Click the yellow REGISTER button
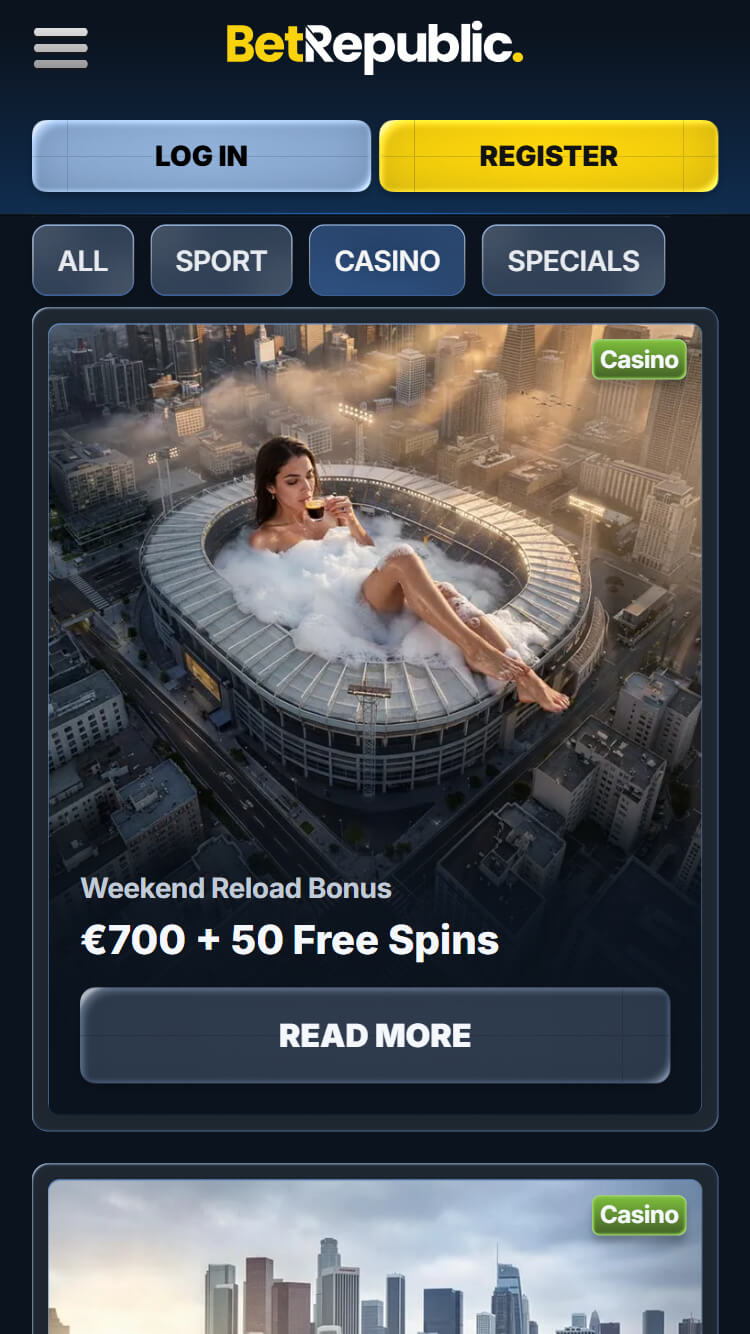This screenshot has height=1334, width=750. 548,156
